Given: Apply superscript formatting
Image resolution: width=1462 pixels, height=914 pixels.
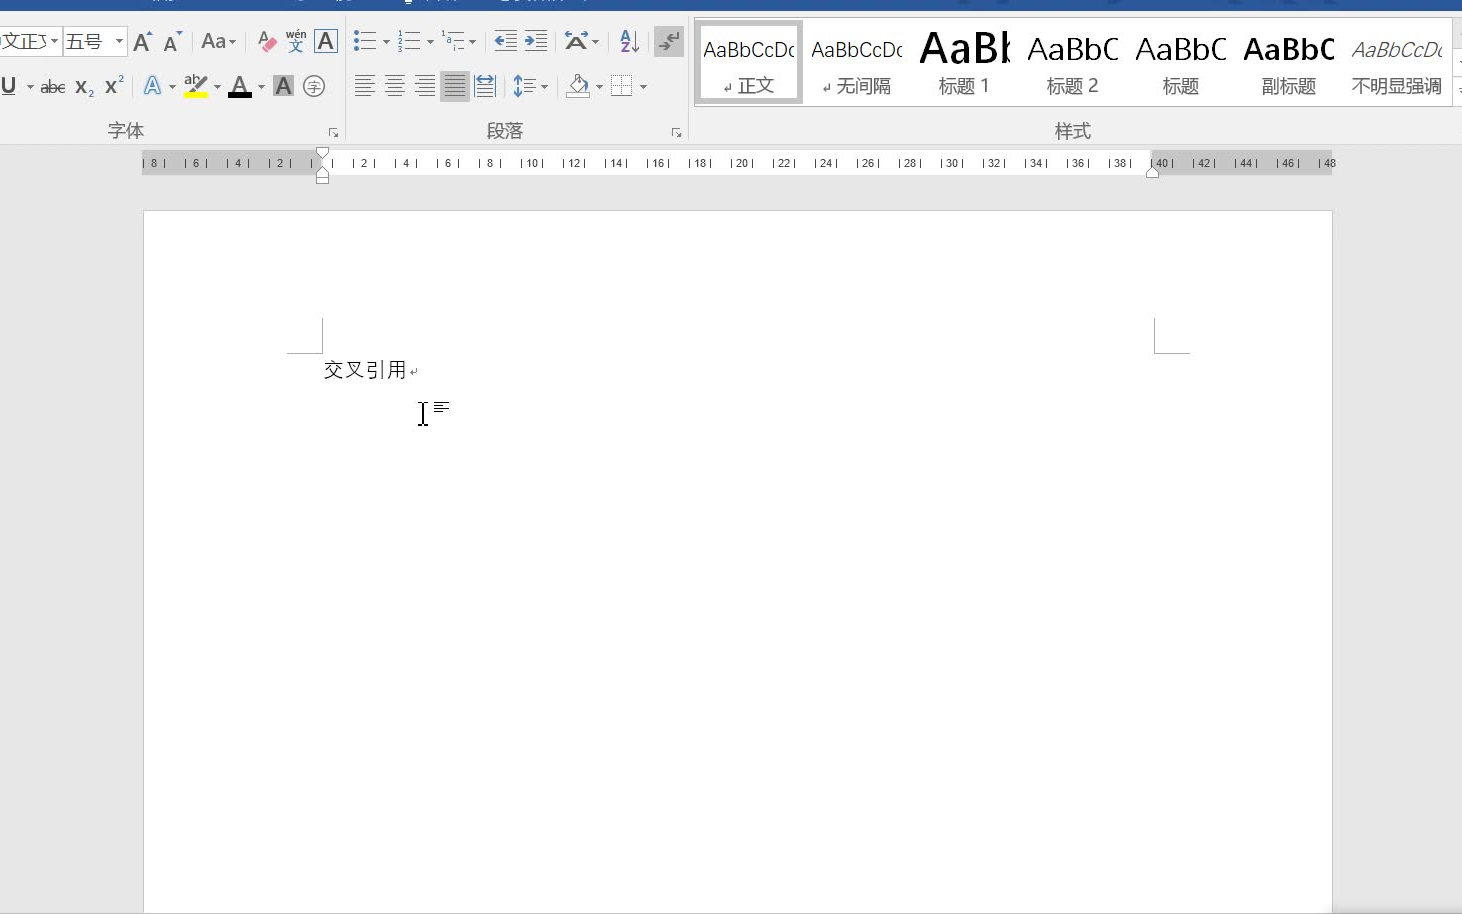Looking at the screenshot, I should pos(114,86).
